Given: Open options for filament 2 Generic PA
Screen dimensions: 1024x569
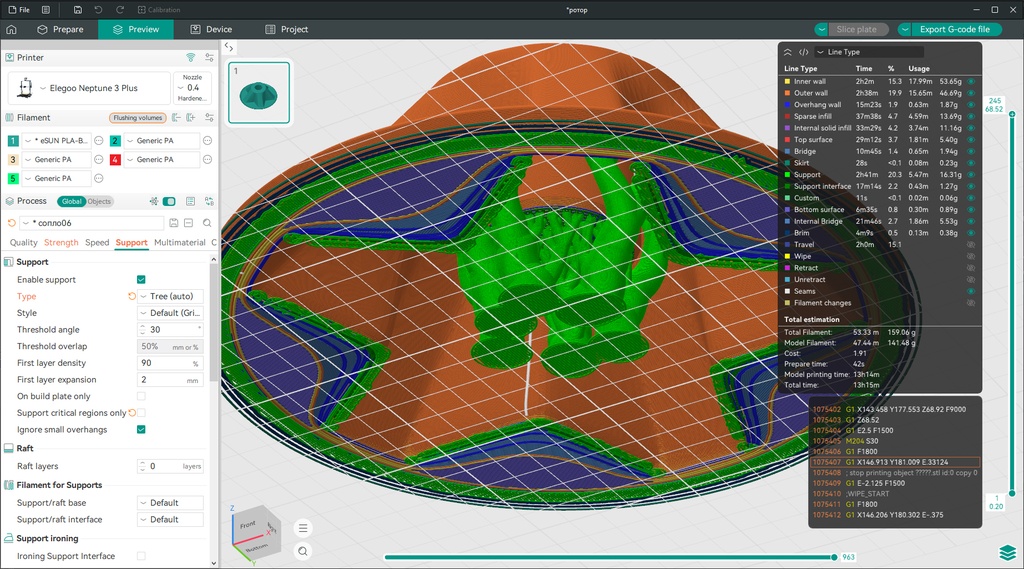Looking at the screenshot, I should point(207,140).
